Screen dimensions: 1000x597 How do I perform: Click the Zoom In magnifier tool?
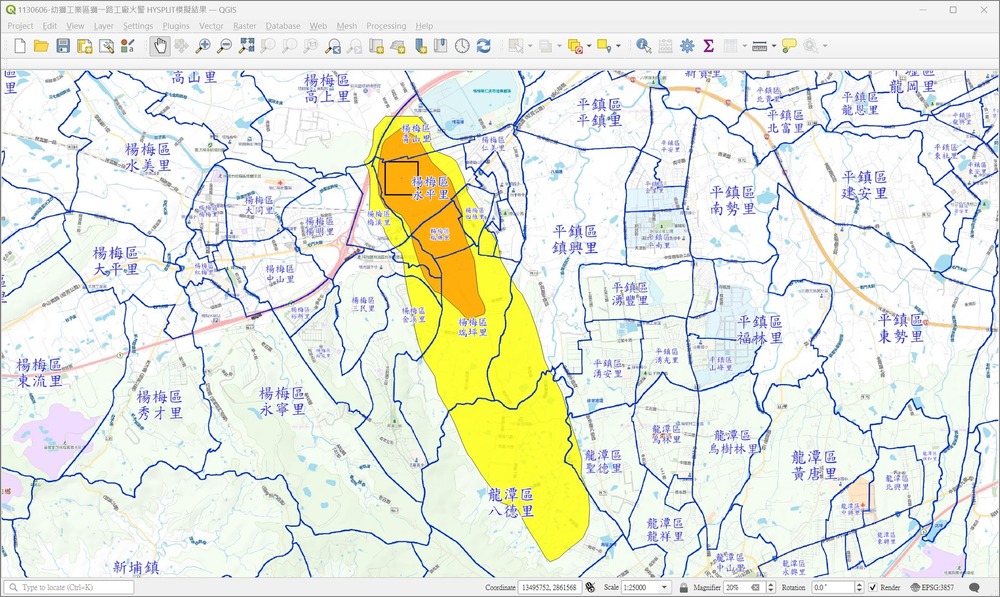pos(203,46)
